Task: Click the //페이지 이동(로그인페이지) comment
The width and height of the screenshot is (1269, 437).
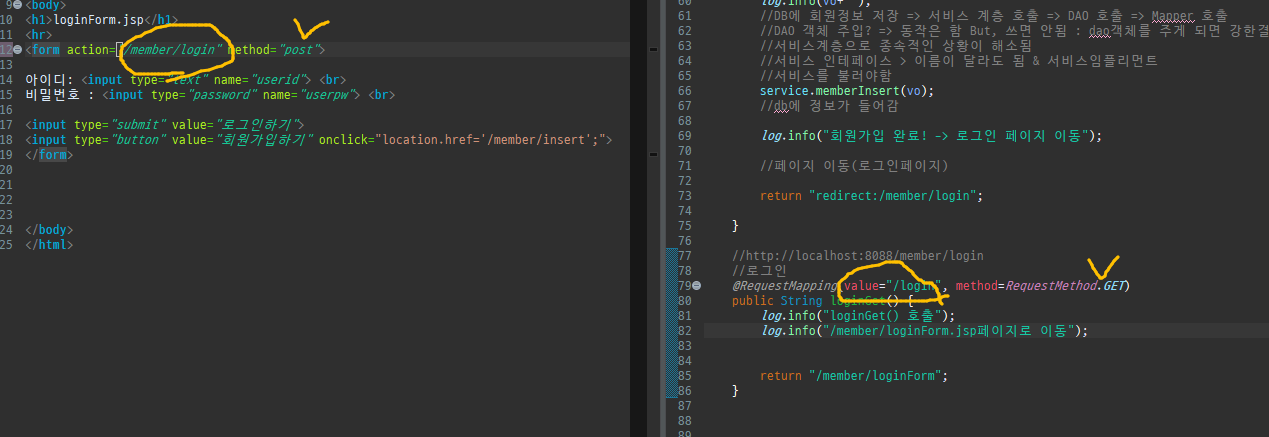Action: 854,165
